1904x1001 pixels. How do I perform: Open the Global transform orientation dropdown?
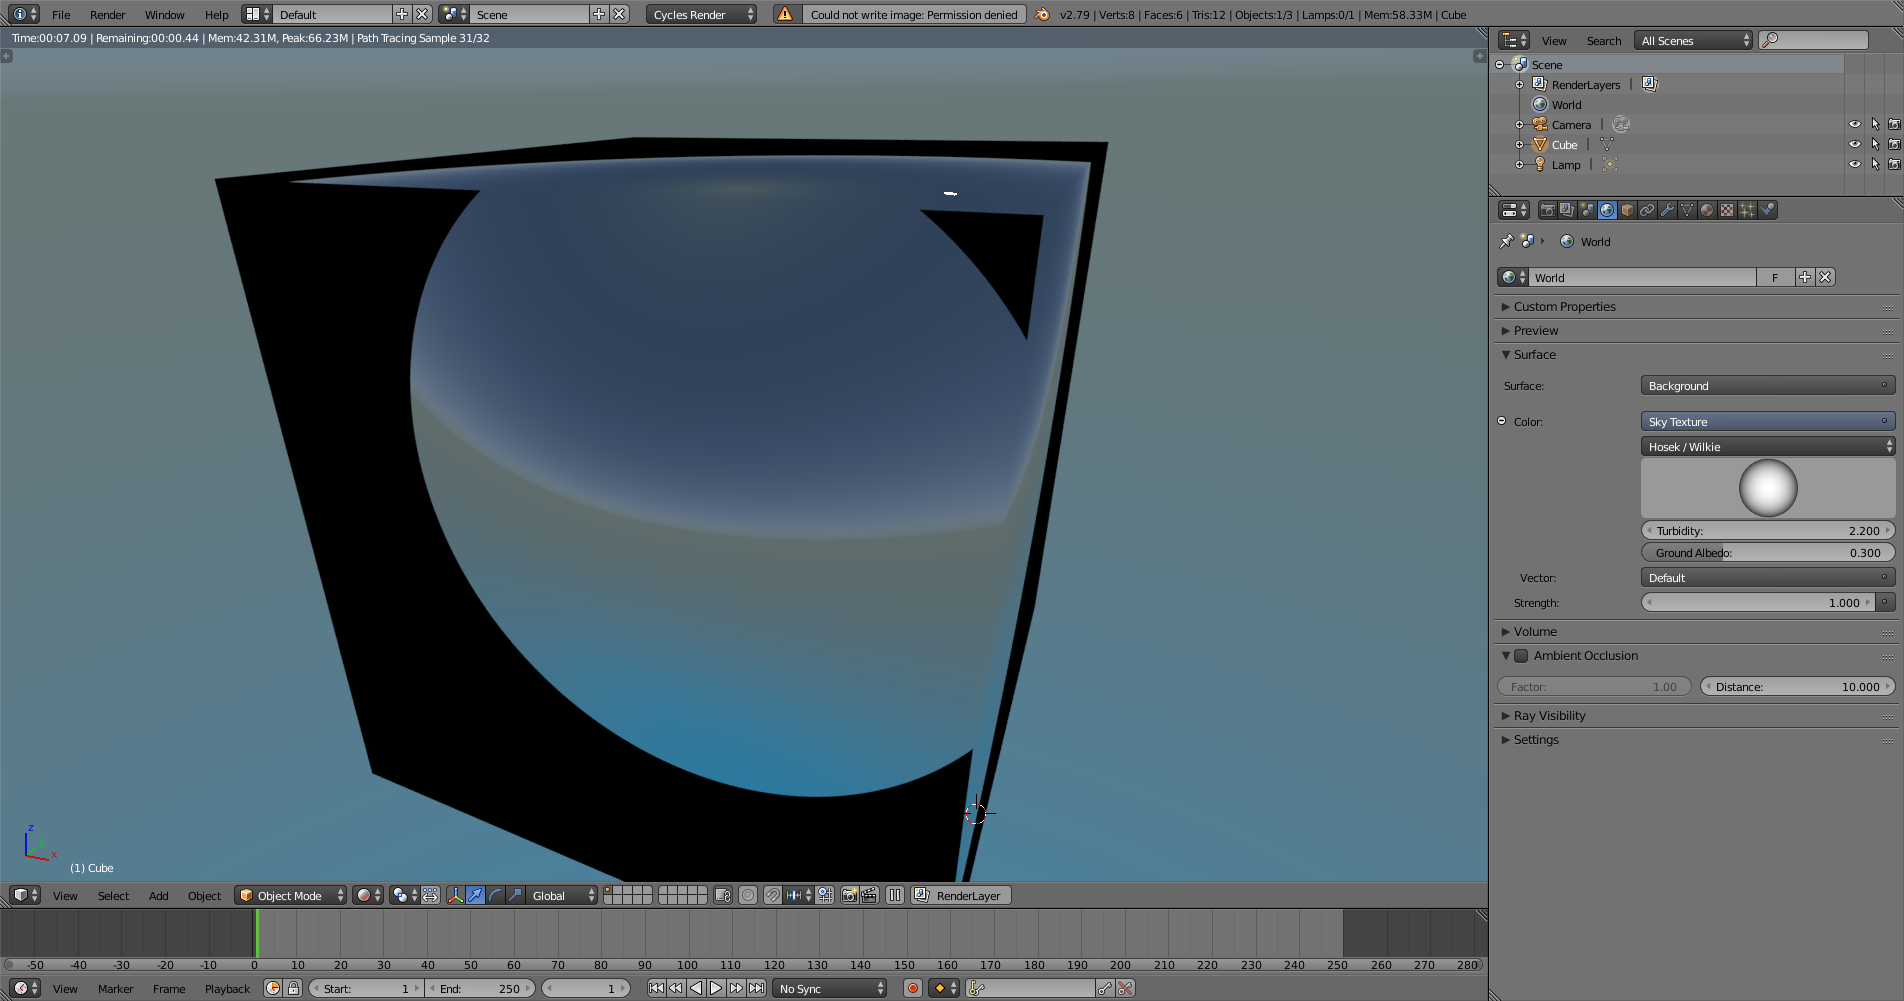[x=562, y=895]
